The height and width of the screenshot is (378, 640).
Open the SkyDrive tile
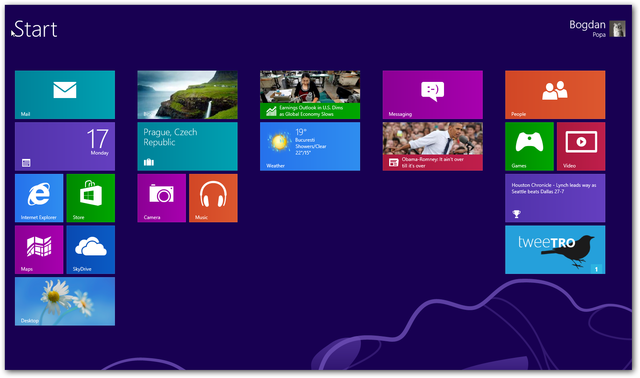click(x=91, y=249)
